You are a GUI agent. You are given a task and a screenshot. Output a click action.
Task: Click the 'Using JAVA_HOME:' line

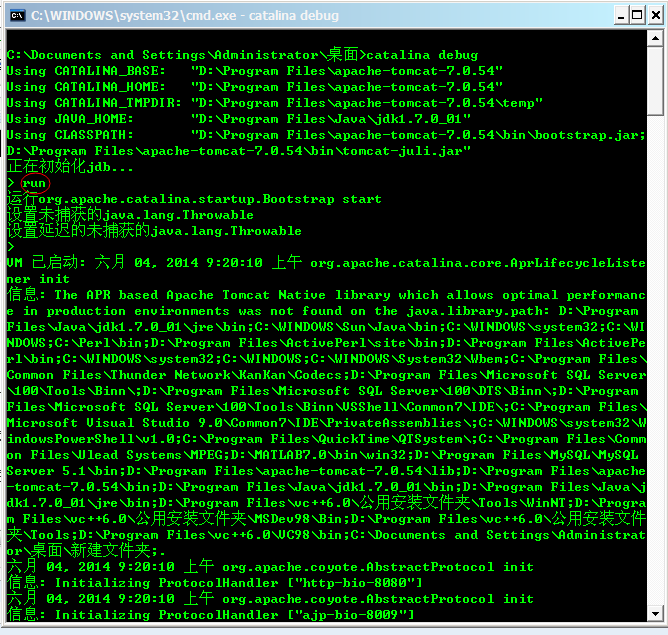[239, 119]
